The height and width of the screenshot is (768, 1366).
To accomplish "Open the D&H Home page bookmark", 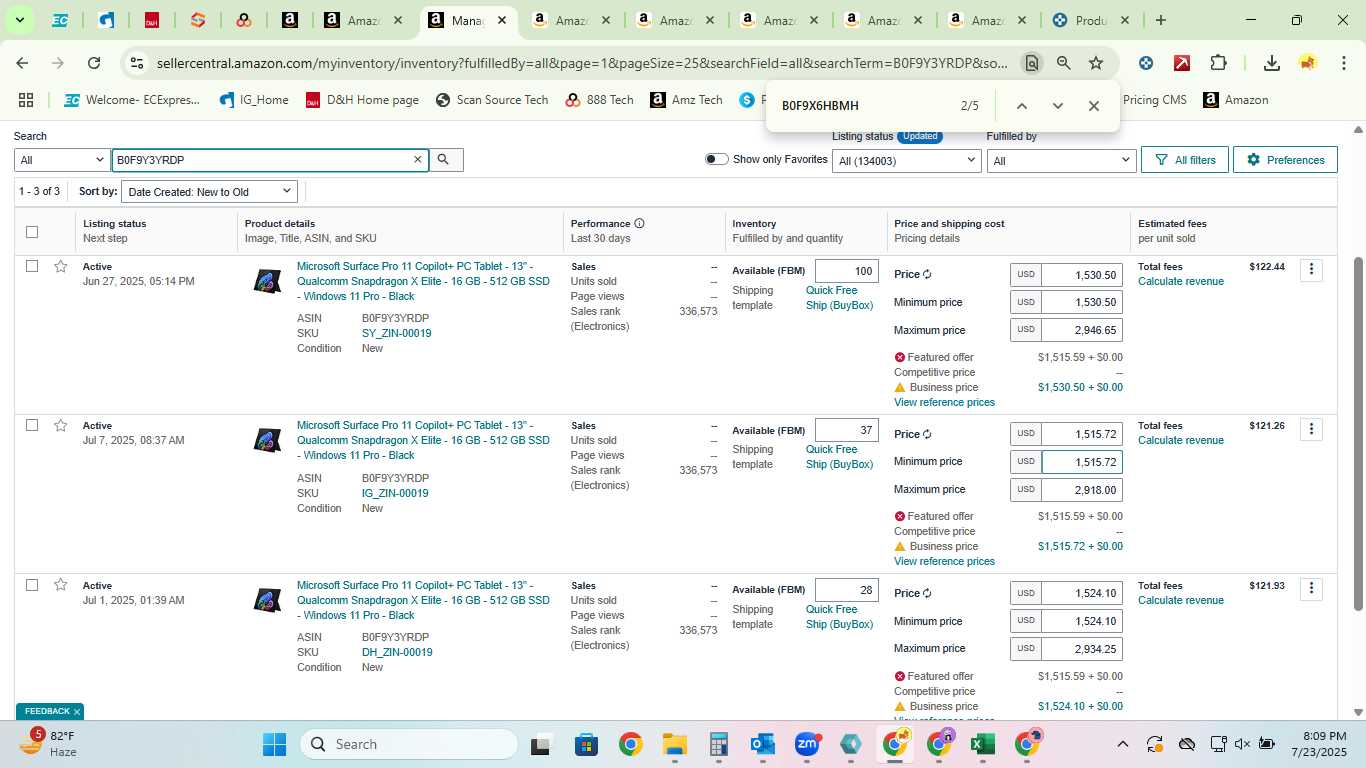I will (x=362, y=100).
